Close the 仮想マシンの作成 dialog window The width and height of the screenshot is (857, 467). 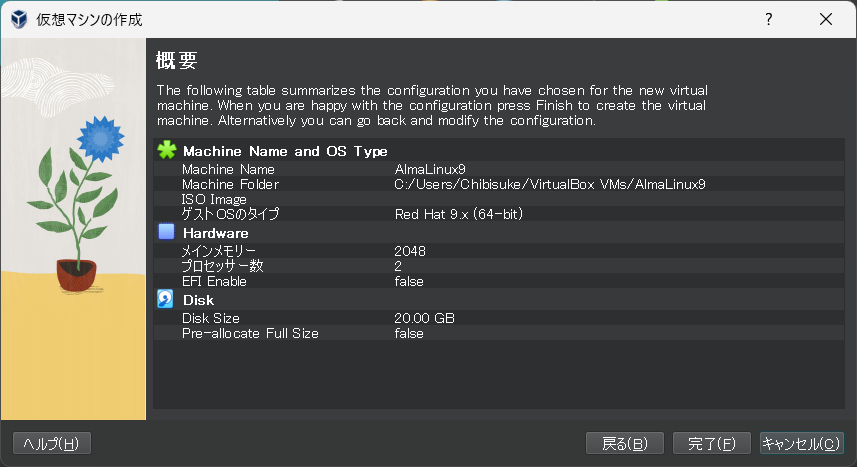pyautogui.click(x=826, y=19)
